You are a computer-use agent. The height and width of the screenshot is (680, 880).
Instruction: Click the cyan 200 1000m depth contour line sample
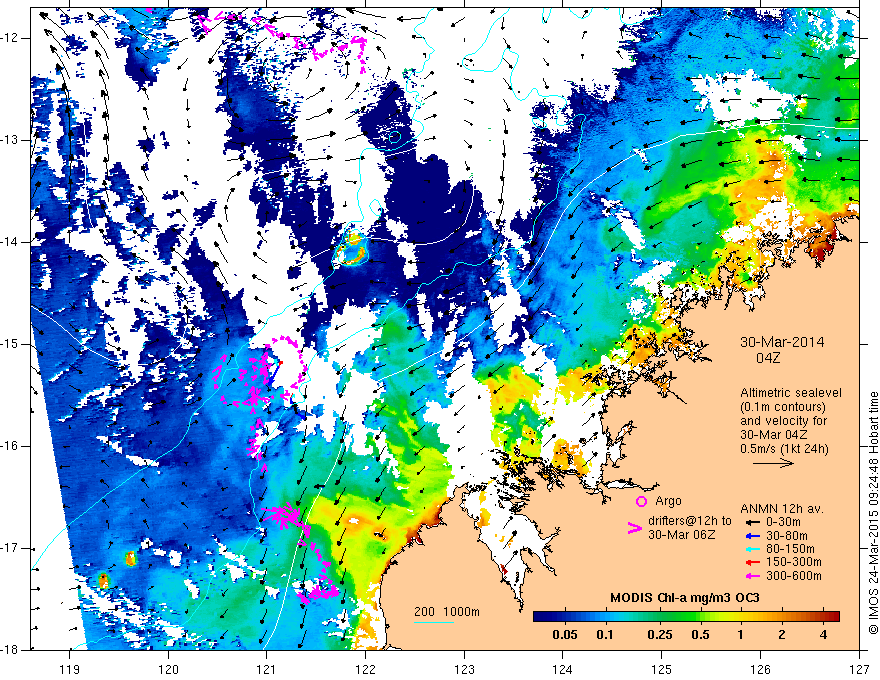434,622
